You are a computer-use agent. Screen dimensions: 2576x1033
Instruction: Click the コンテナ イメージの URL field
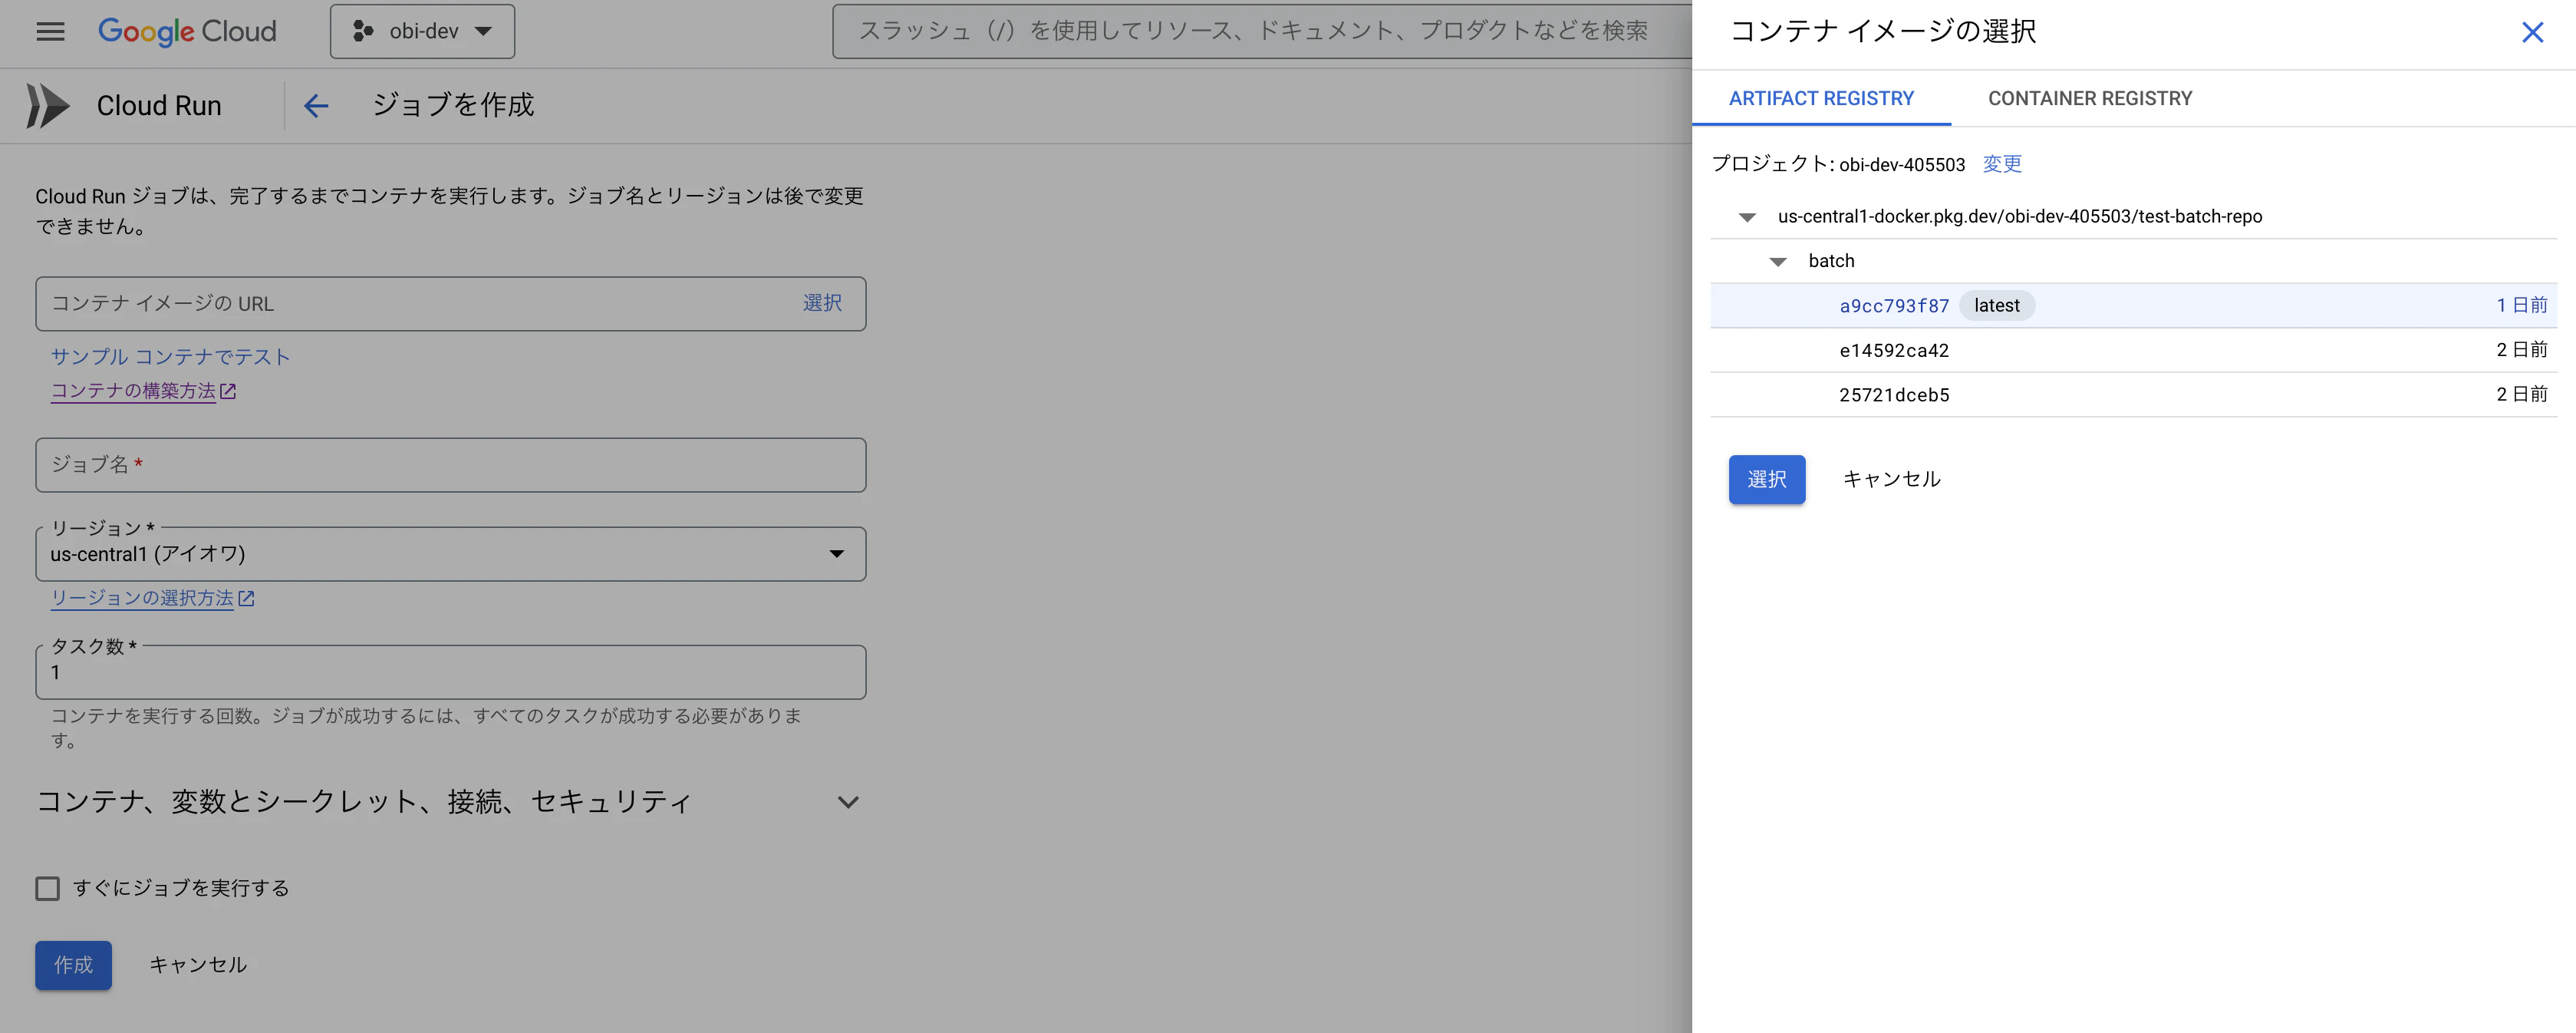pos(450,304)
